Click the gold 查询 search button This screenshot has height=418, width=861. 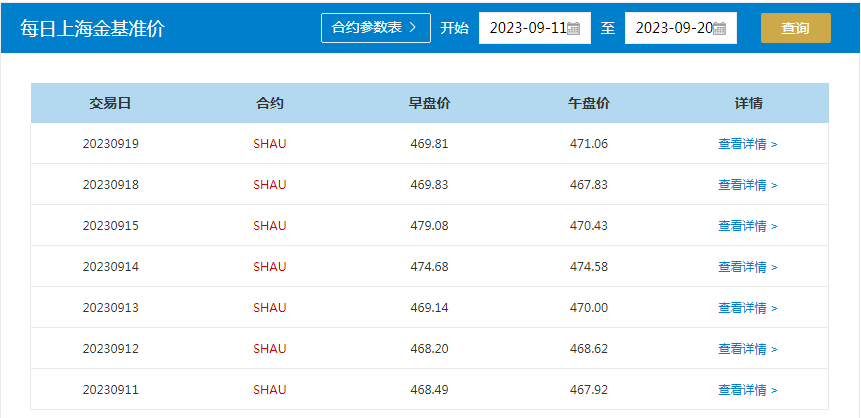coord(795,28)
